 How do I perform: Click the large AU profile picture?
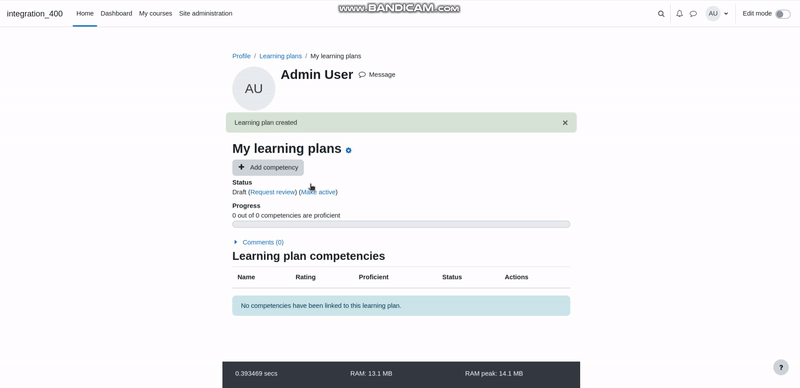pyautogui.click(x=254, y=88)
